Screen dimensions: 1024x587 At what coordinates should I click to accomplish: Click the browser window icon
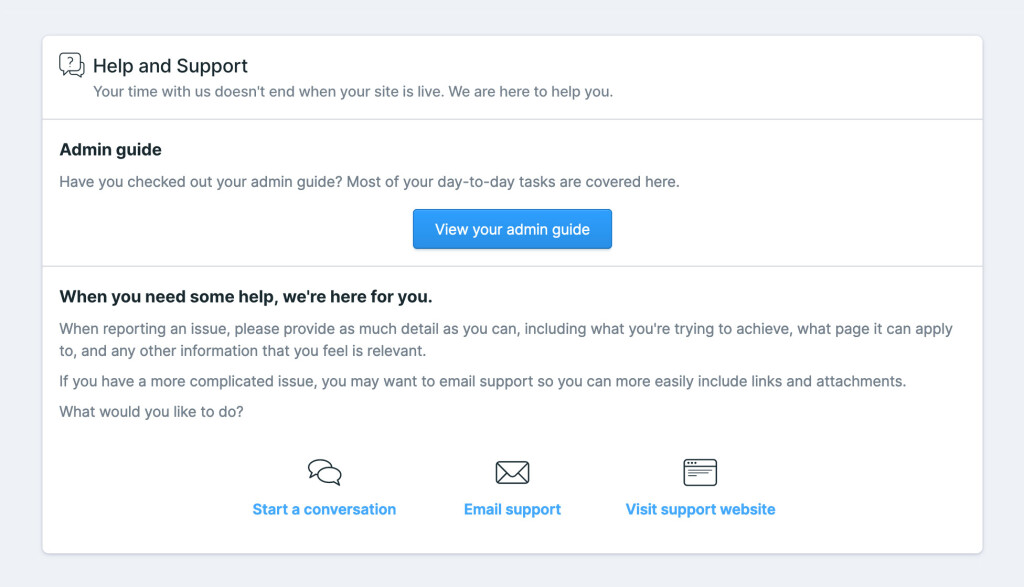(700, 472)
